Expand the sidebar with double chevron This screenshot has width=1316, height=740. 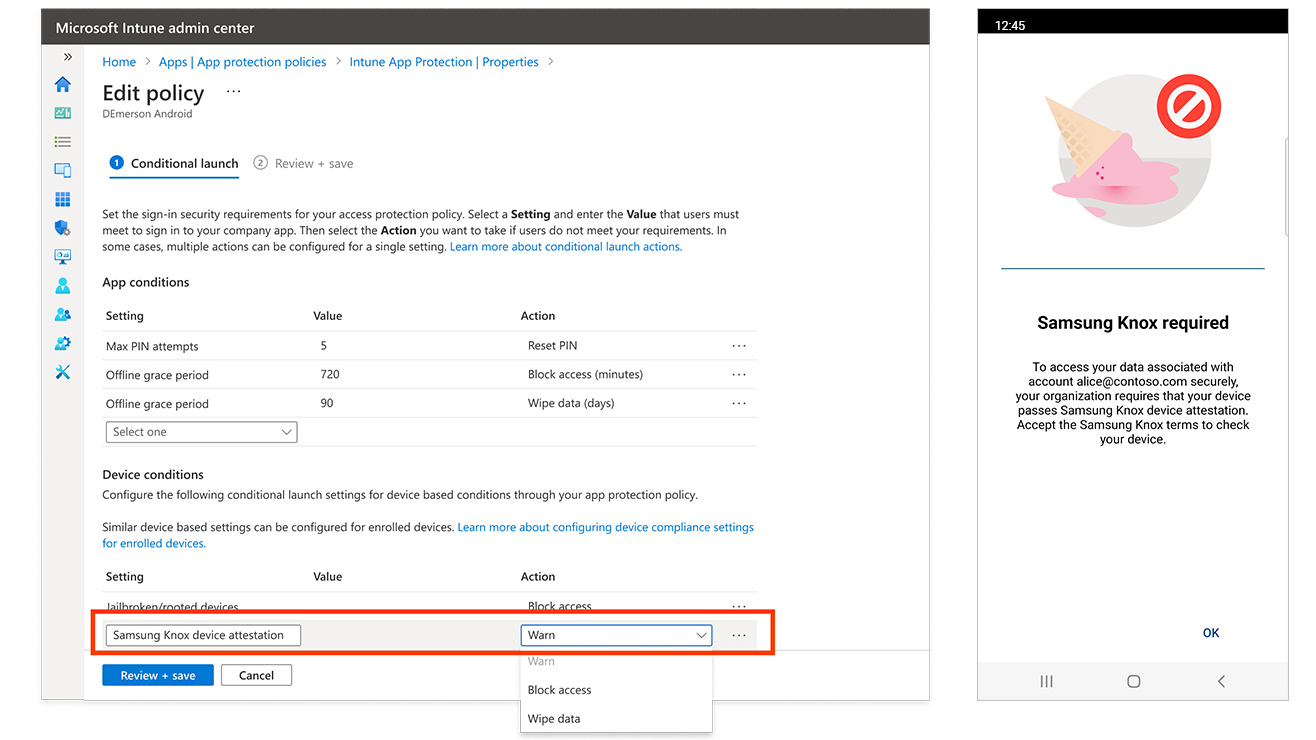tap(68, 57)
